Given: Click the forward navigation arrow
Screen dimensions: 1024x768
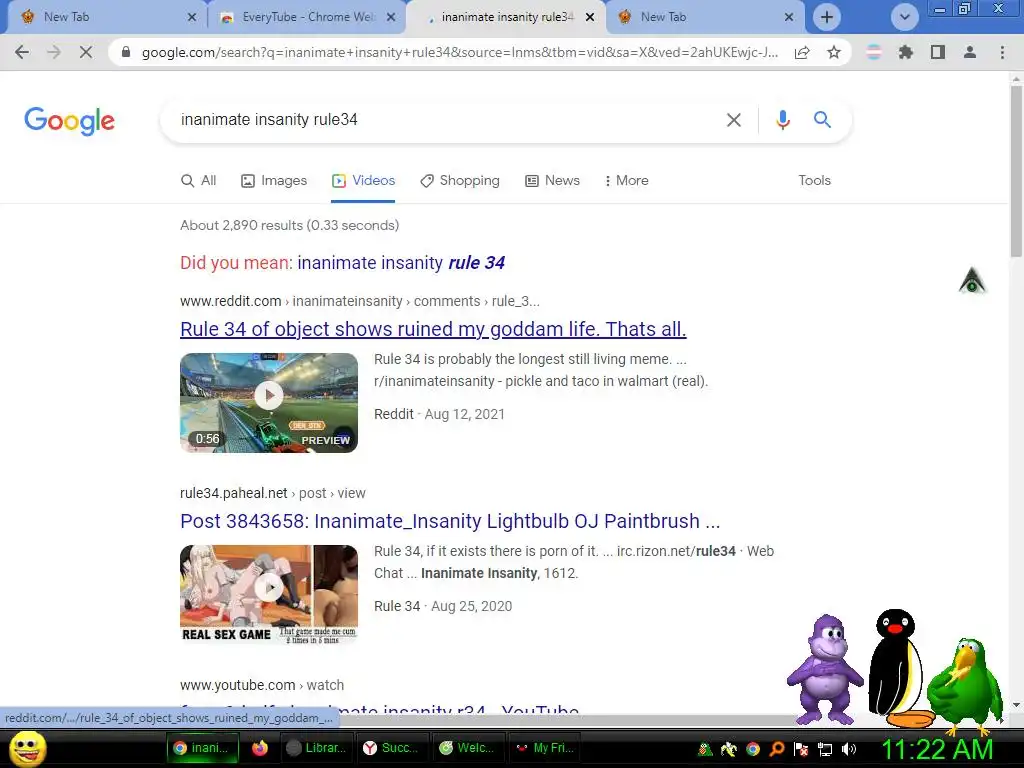Looking at the screenshot, I should [54, 52].
